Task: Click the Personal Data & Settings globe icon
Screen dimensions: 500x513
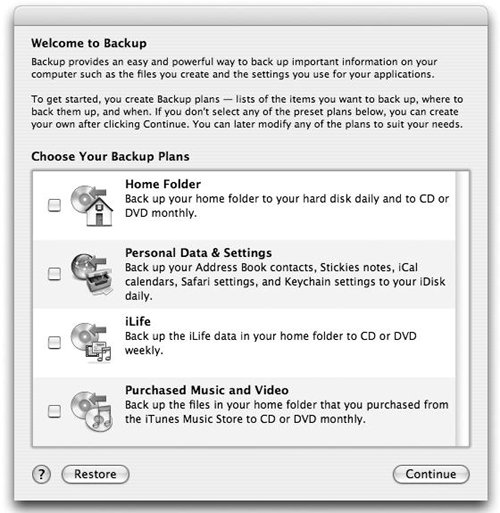Action: click(x=92, y=274)
